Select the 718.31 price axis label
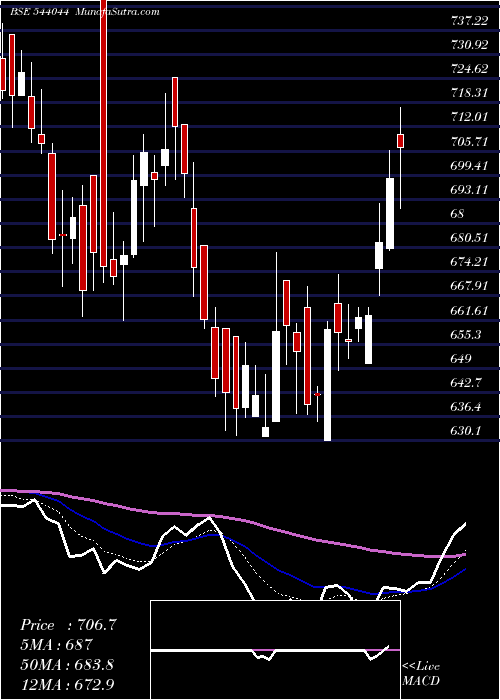500x700 pixels. pyautogui.click(x=468, y=93)
